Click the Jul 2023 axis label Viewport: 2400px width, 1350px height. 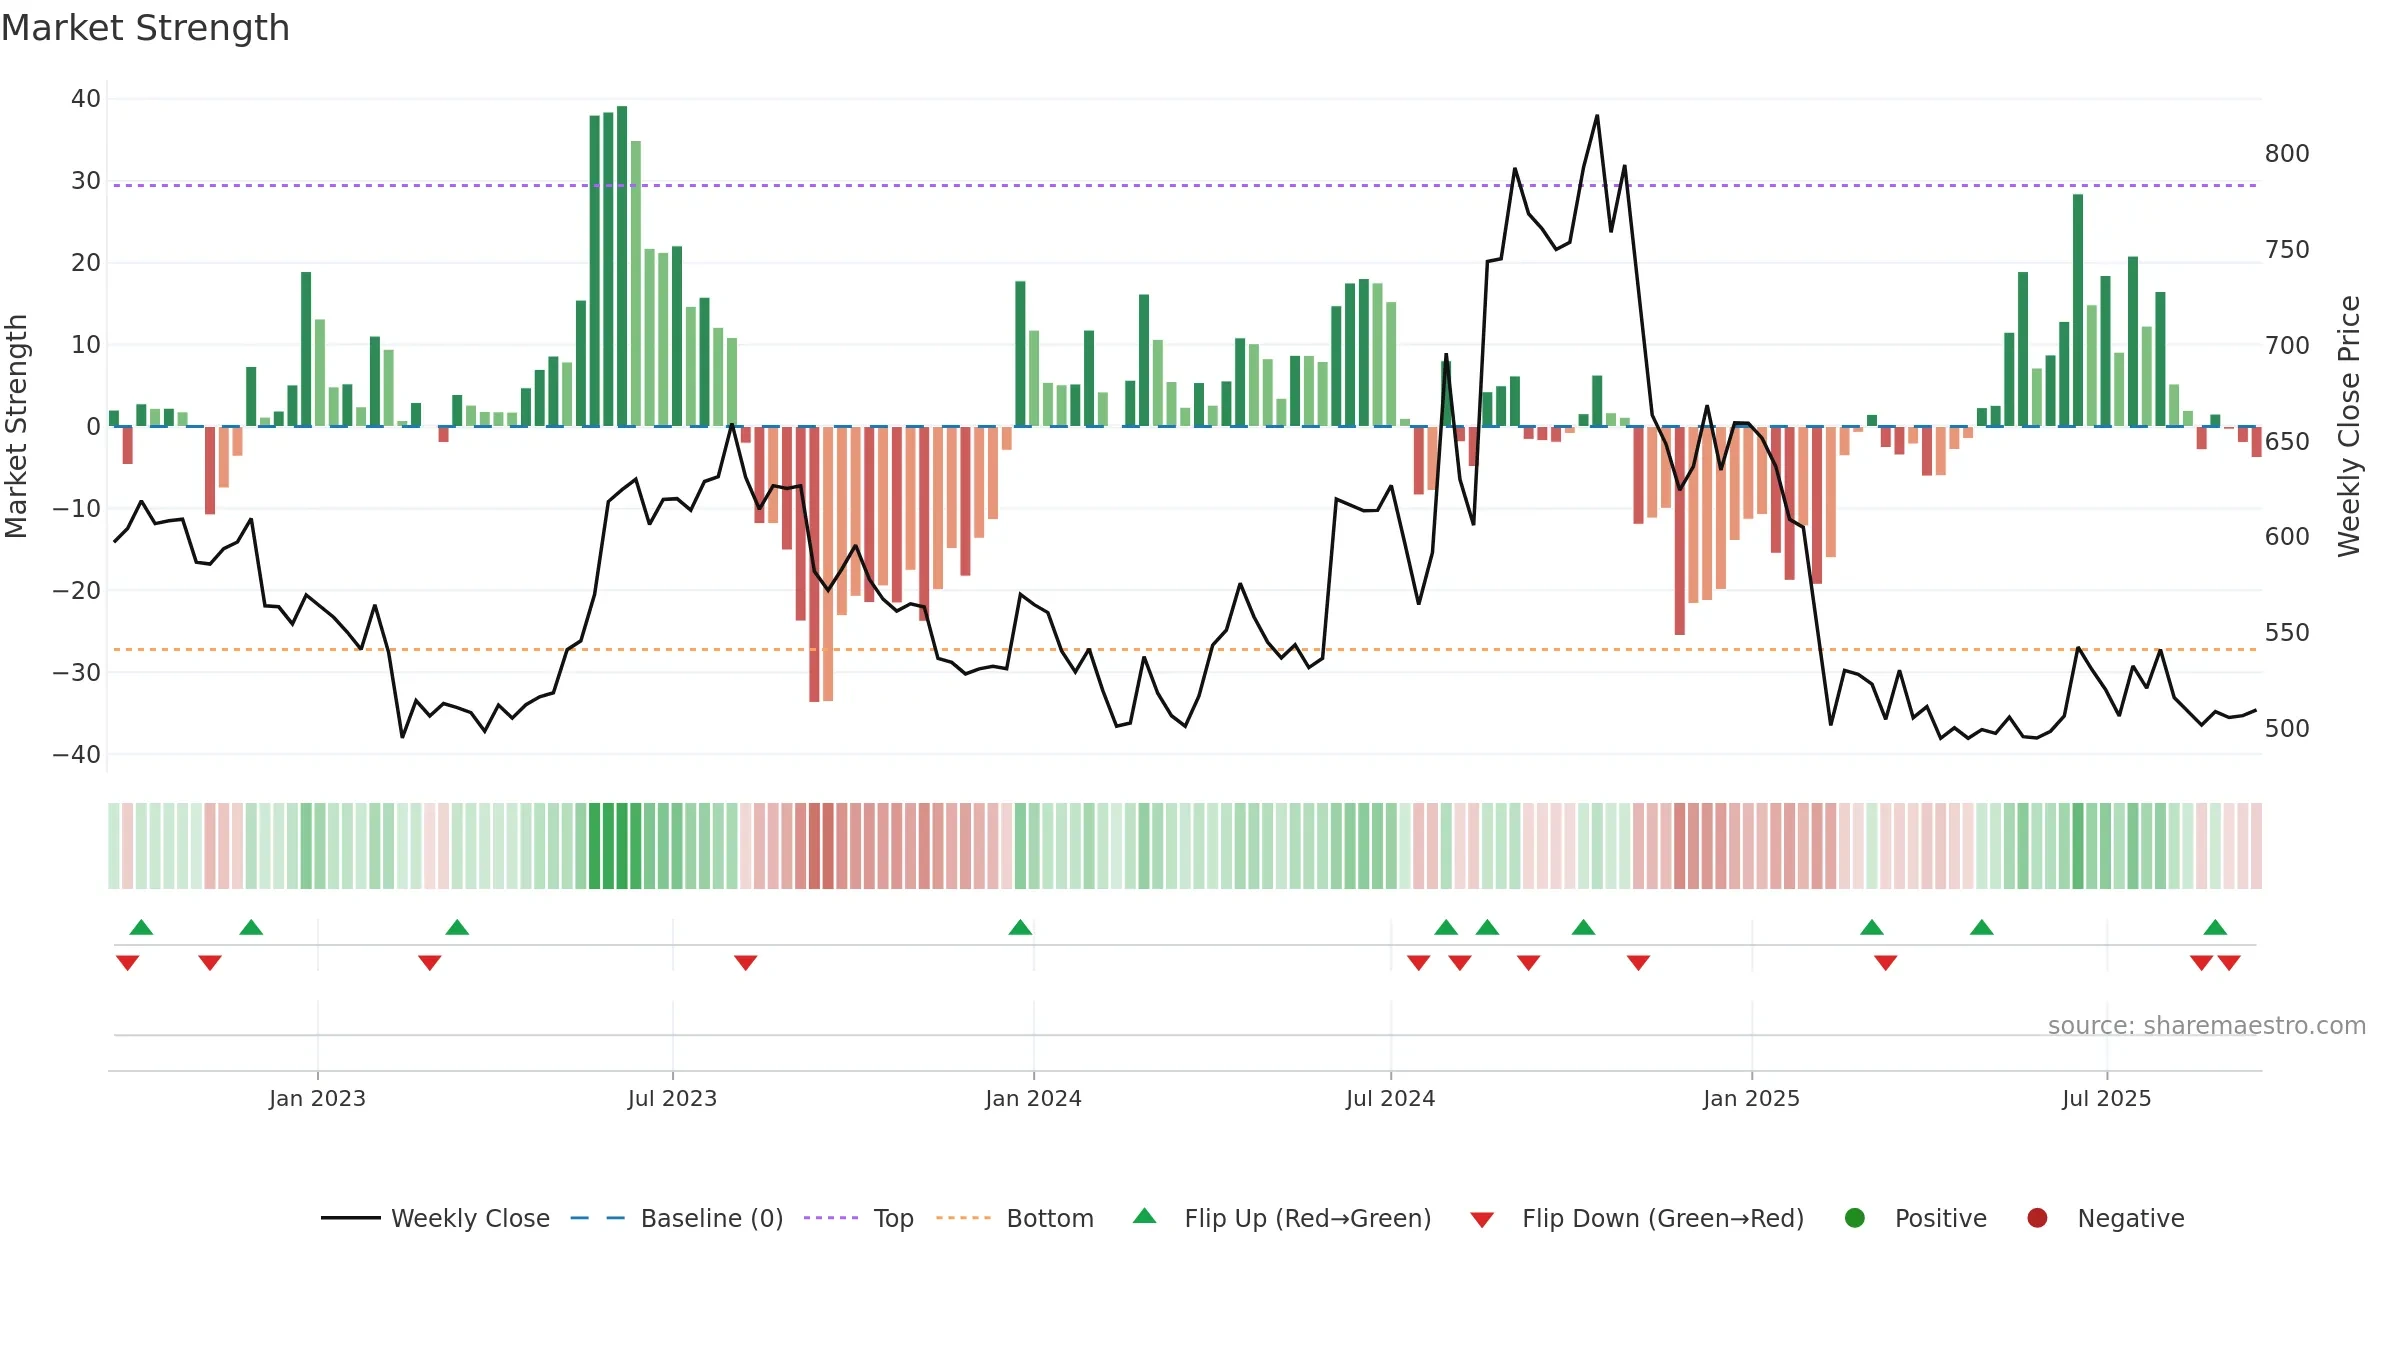pyautogui.click(x=672, y=1098)
